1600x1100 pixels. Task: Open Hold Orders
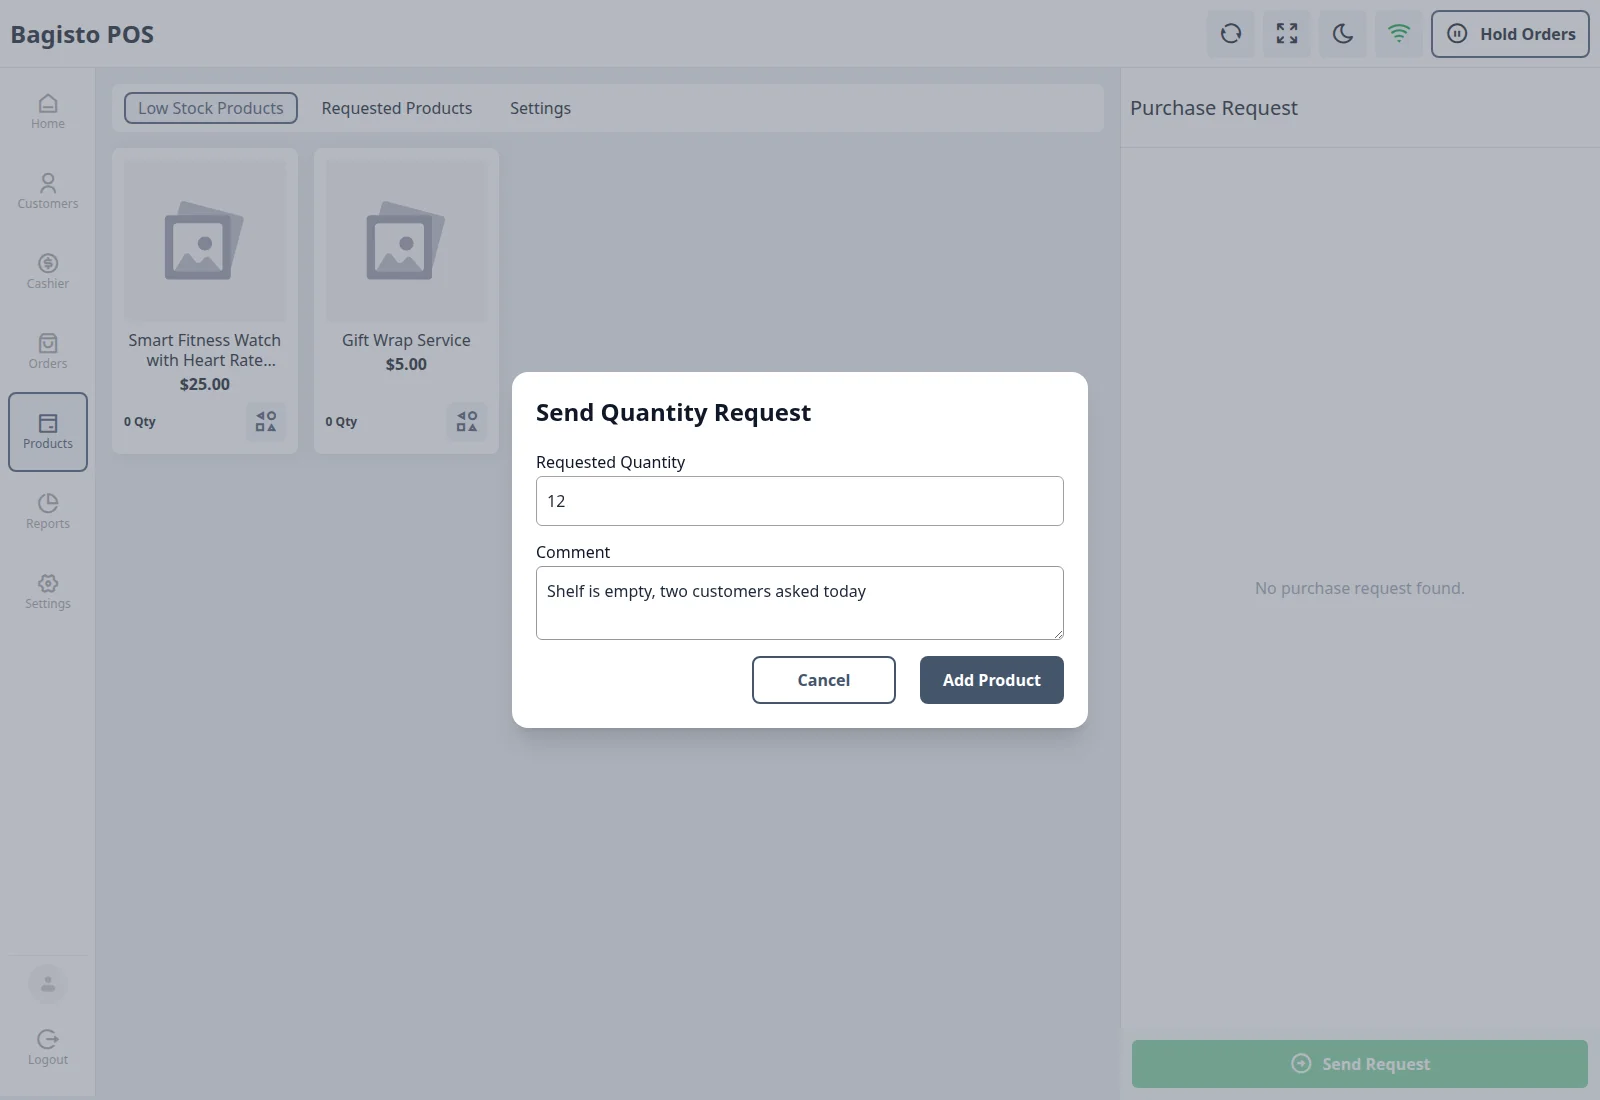tap(1510, 34)
